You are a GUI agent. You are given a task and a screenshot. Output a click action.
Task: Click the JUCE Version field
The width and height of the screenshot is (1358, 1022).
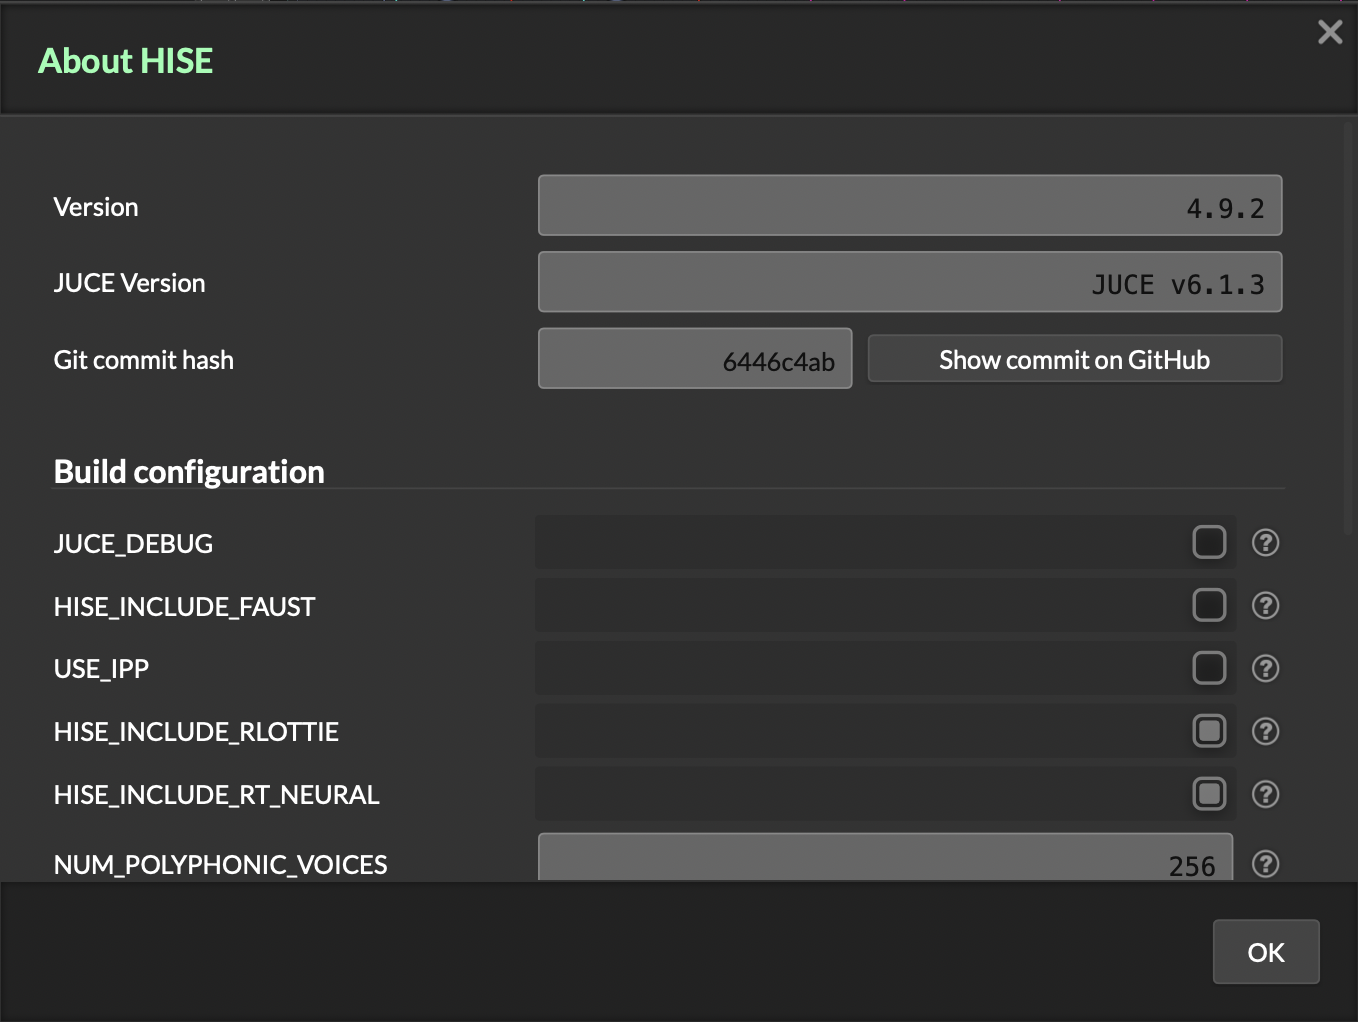(x=910, y=282)
